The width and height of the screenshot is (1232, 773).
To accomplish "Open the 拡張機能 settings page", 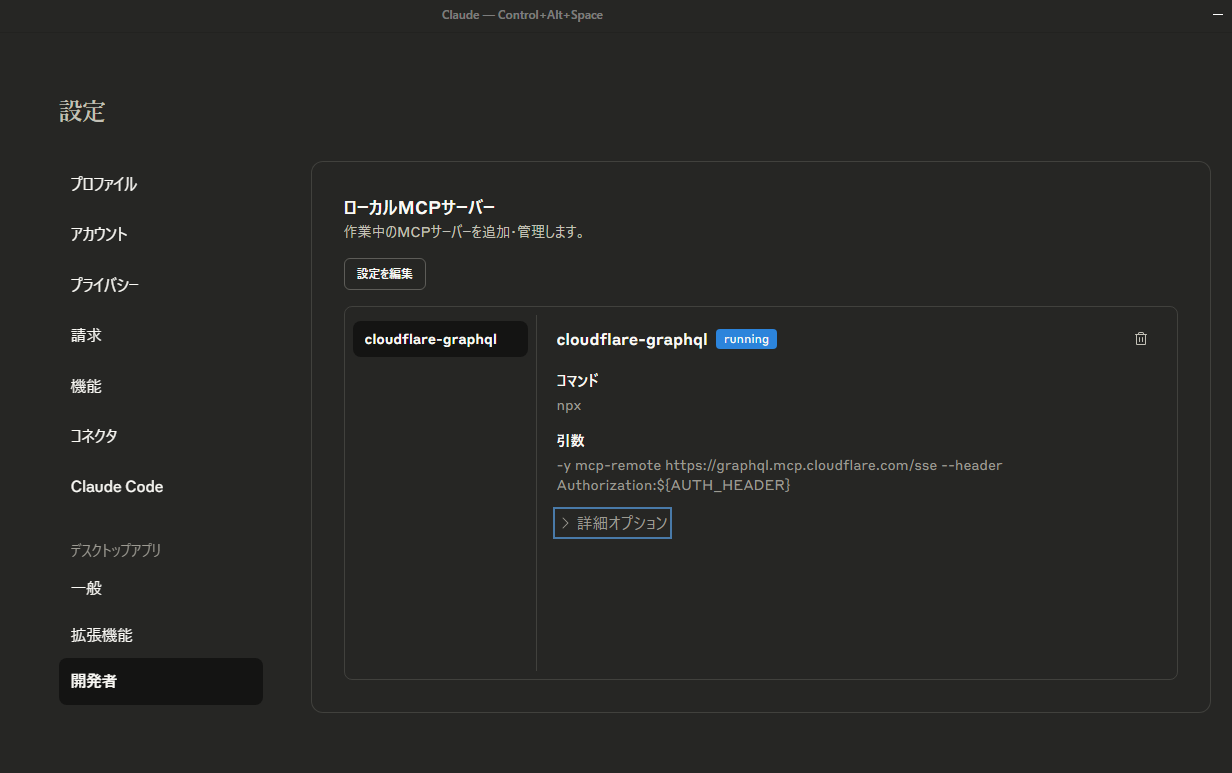I will pyautogui.click(x=101, y=635).
